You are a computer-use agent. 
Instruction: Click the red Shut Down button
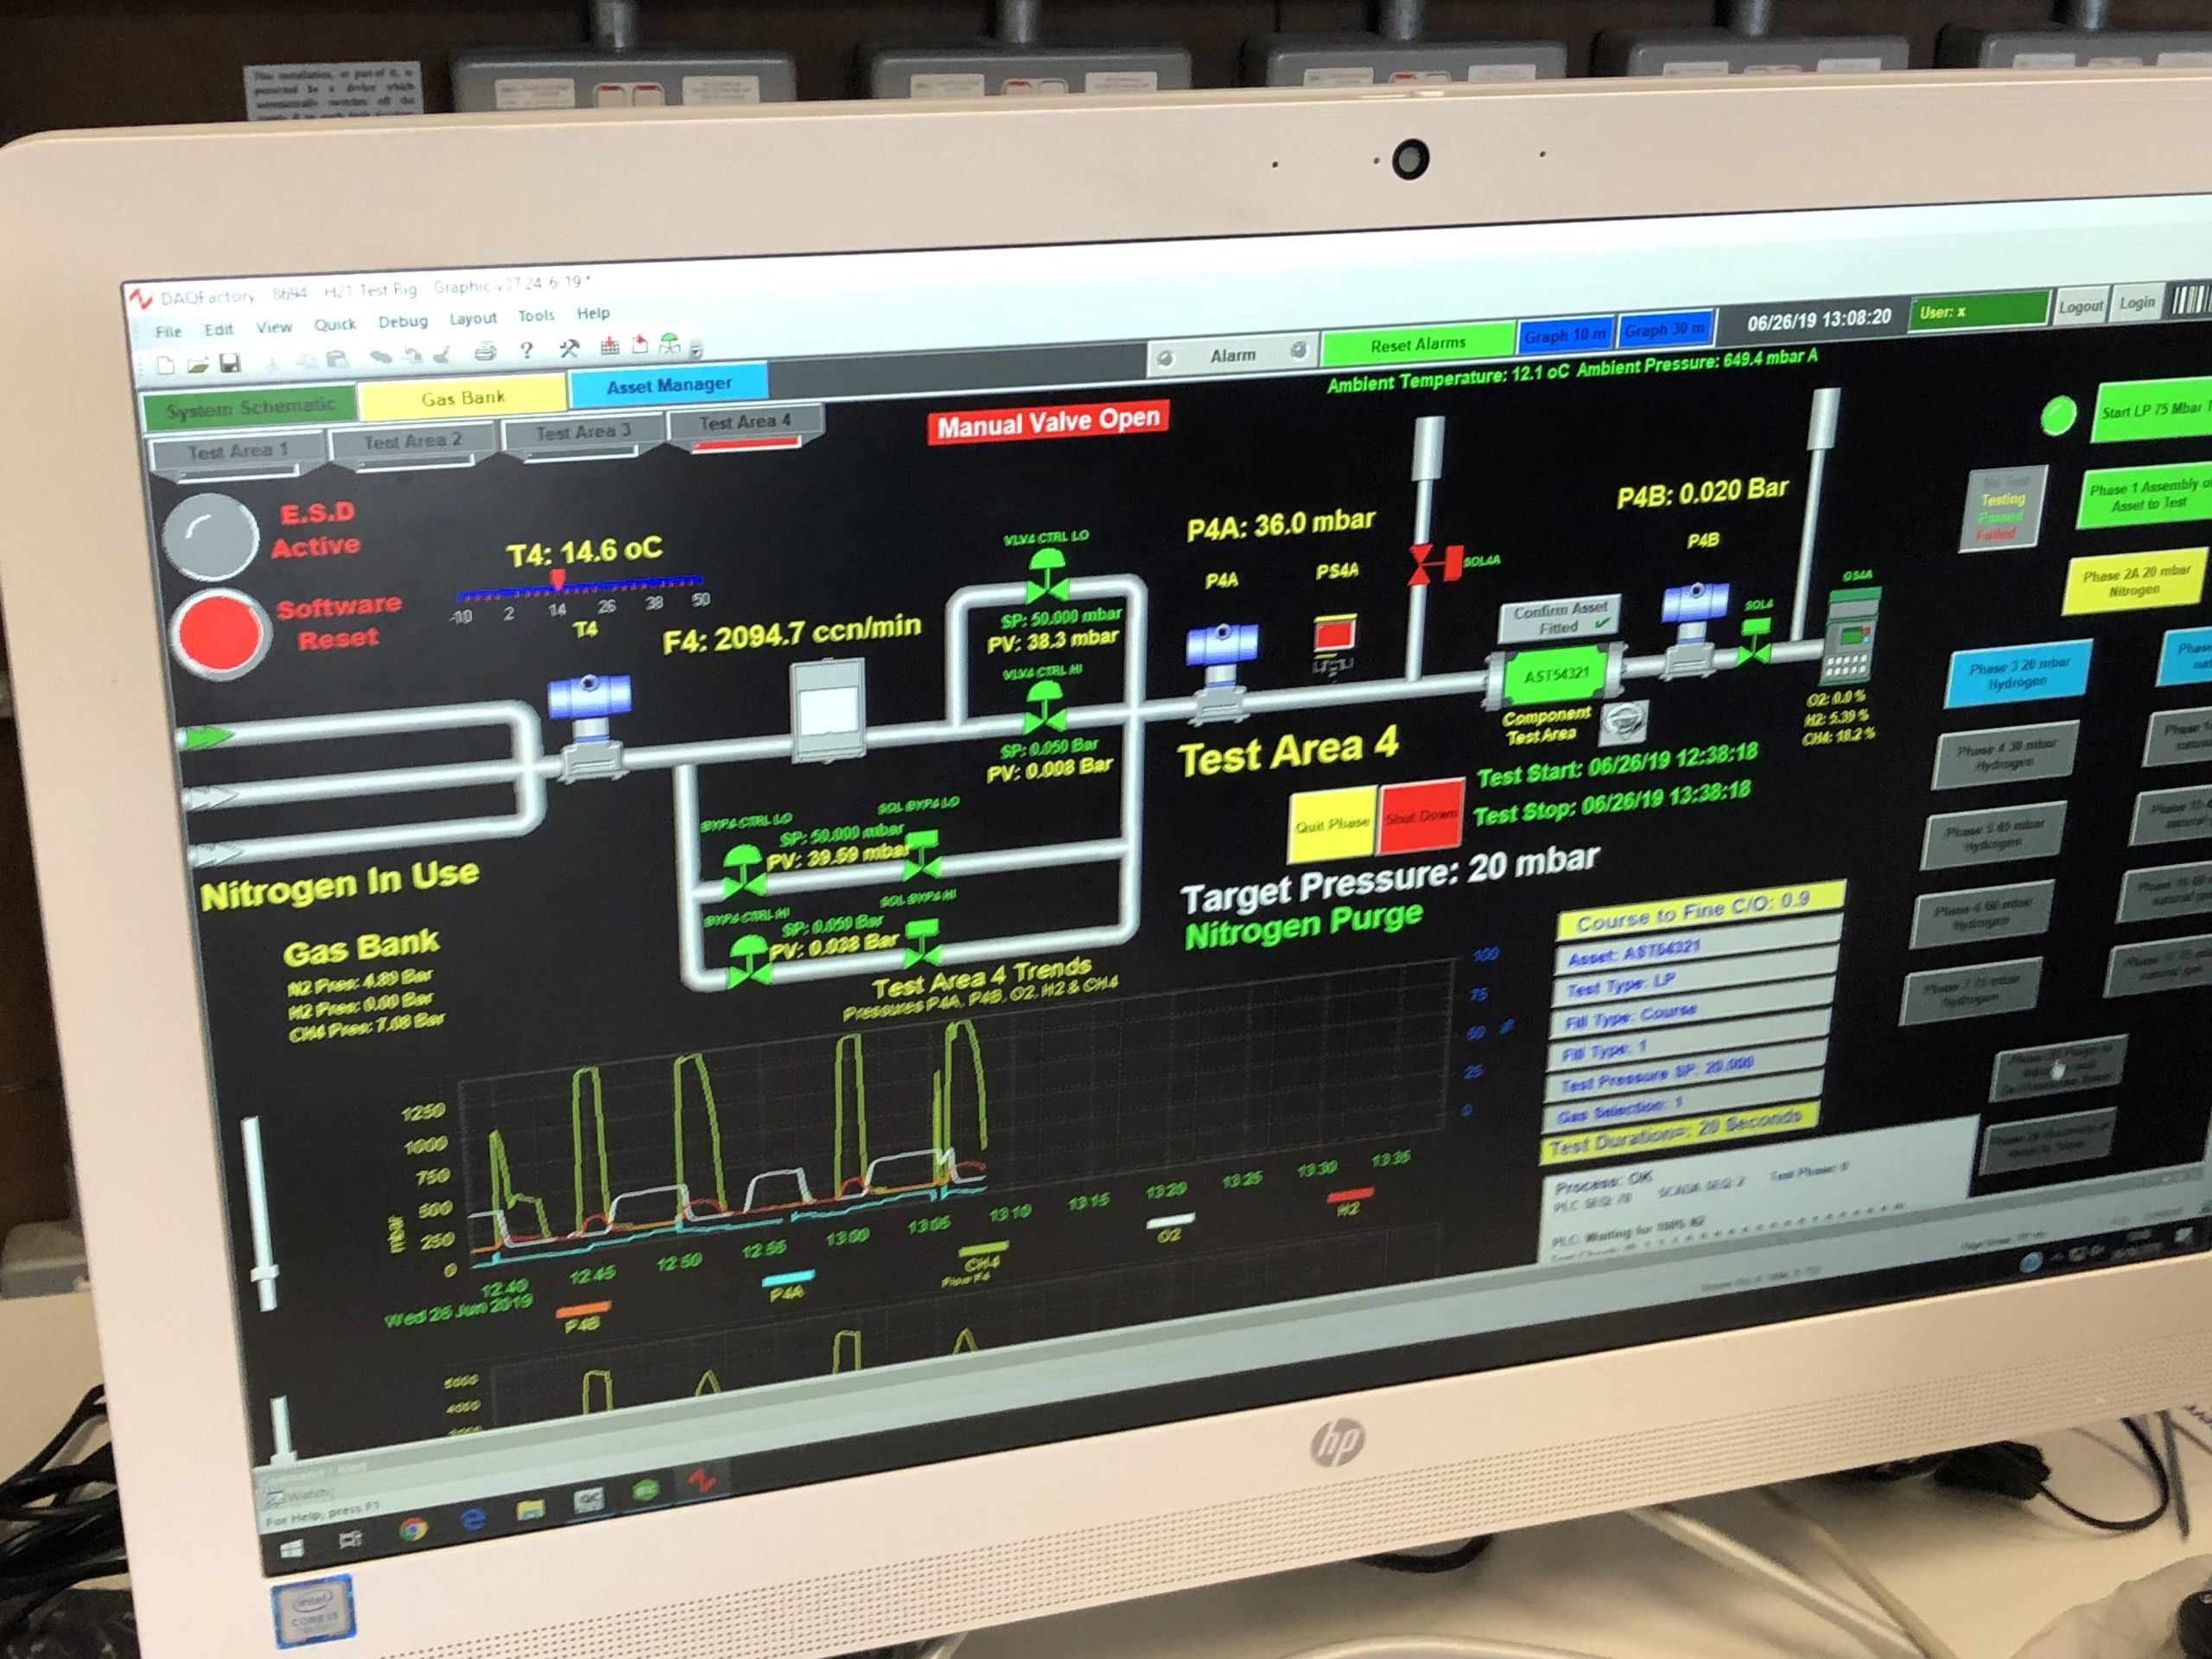click(x=1421, y=816)
